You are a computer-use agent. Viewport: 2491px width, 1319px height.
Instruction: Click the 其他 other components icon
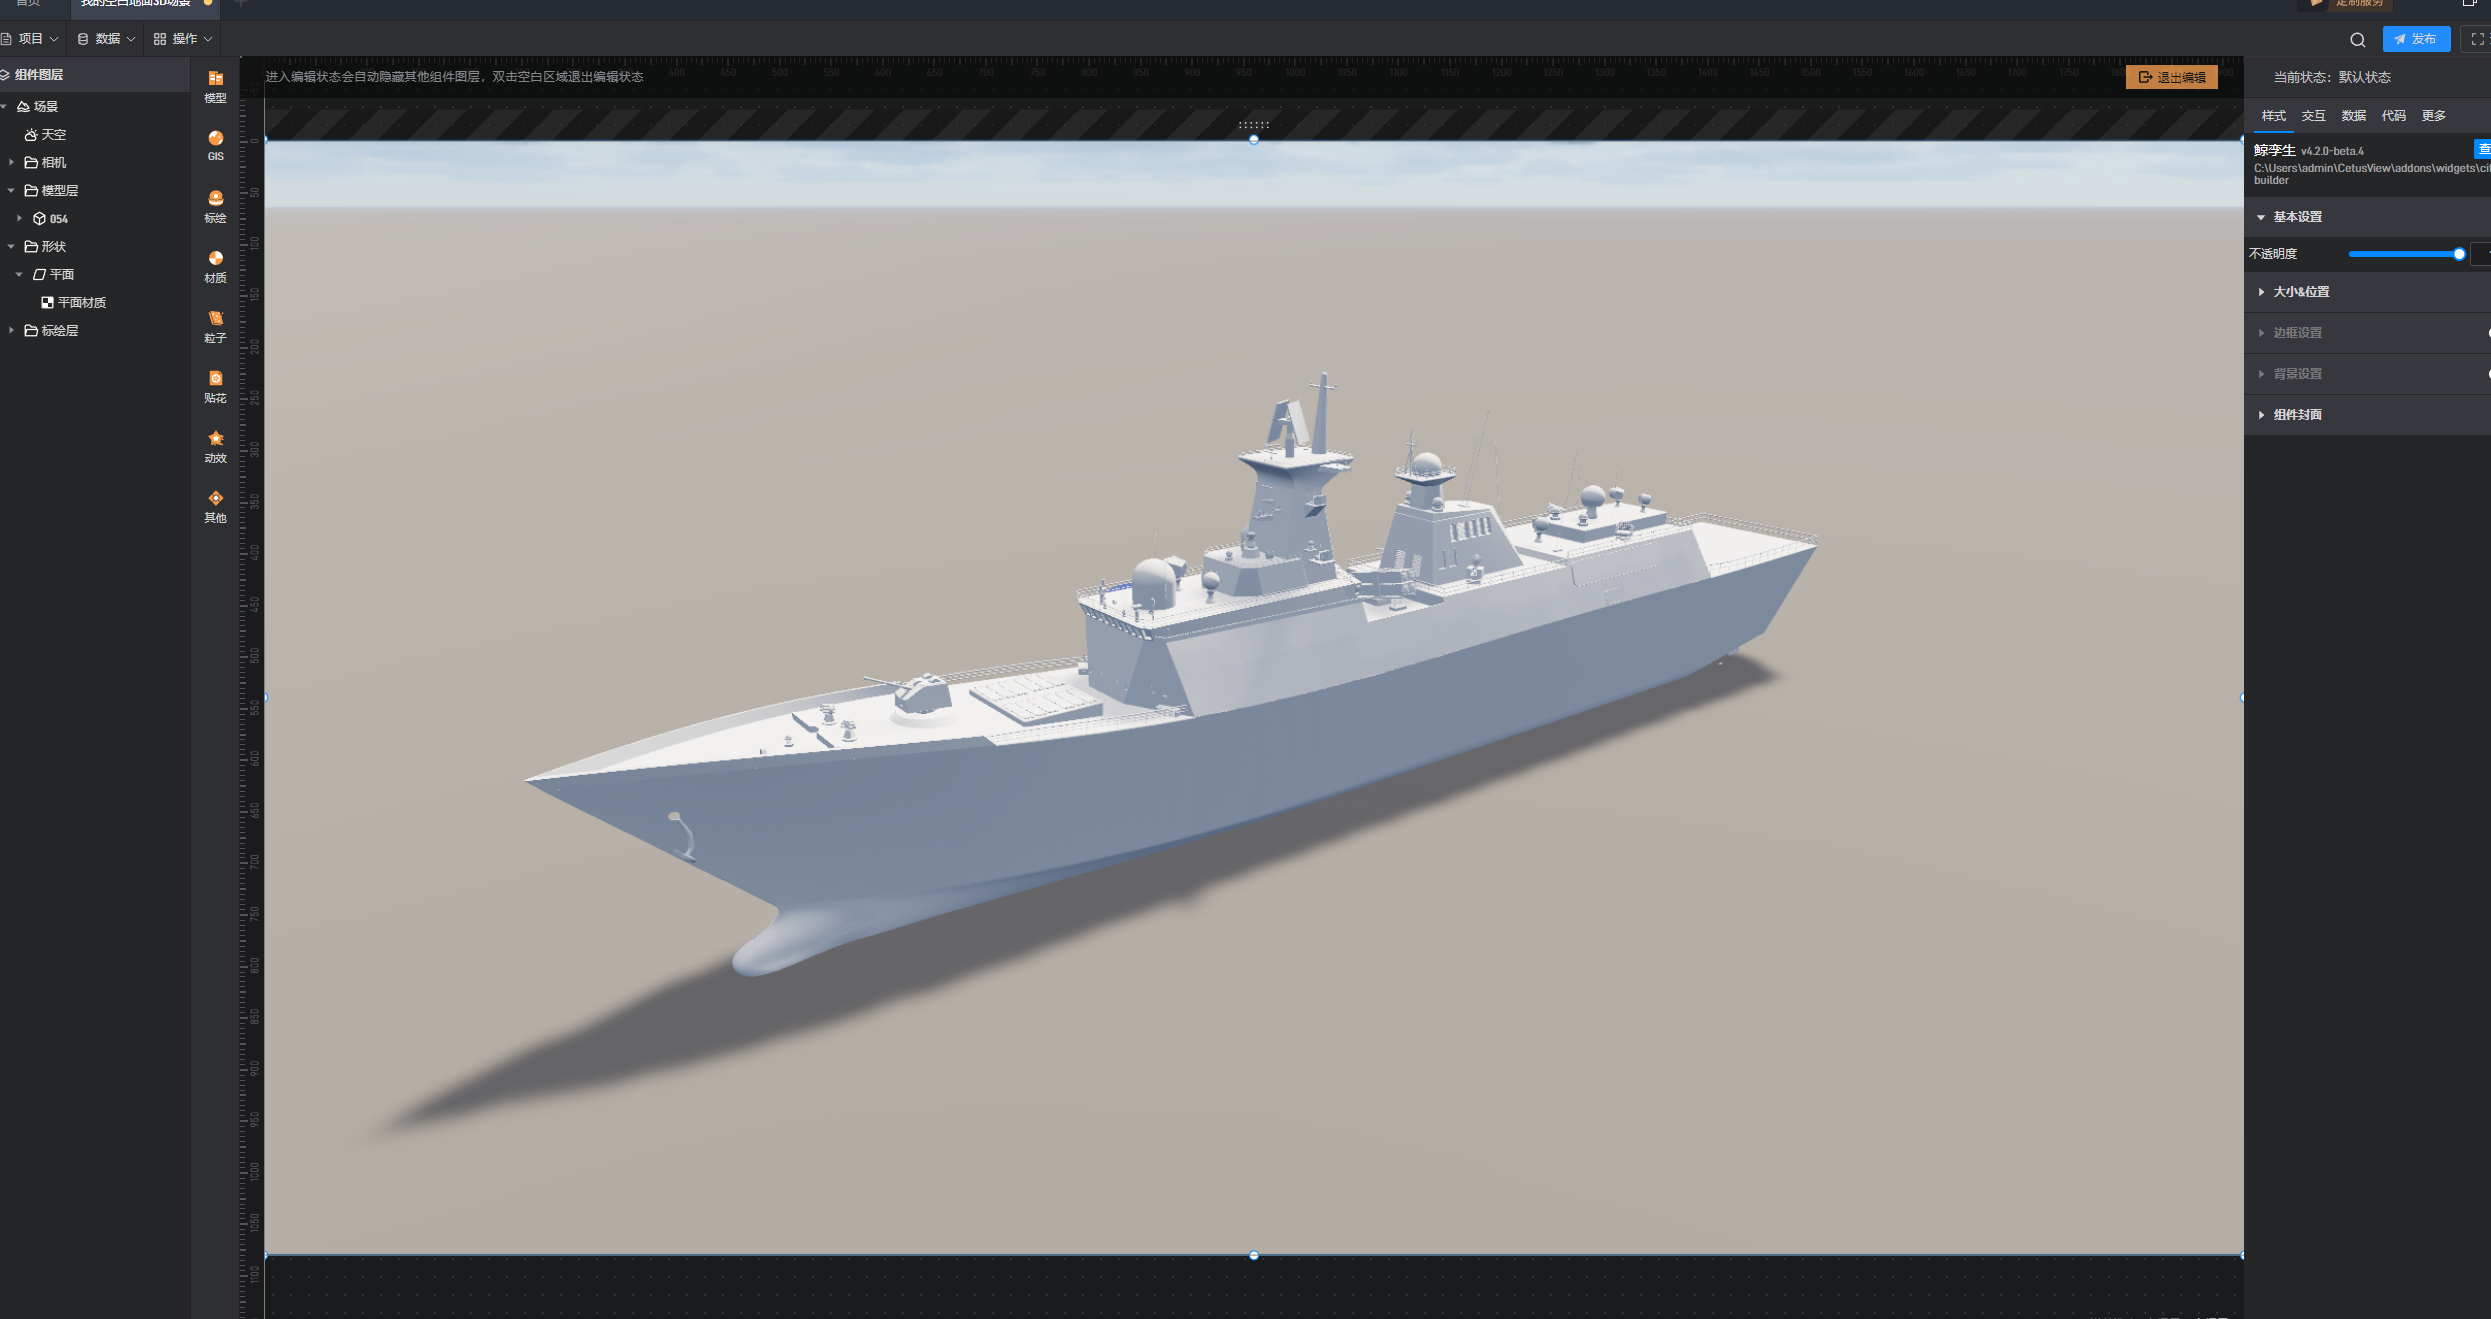pos(215,505)
